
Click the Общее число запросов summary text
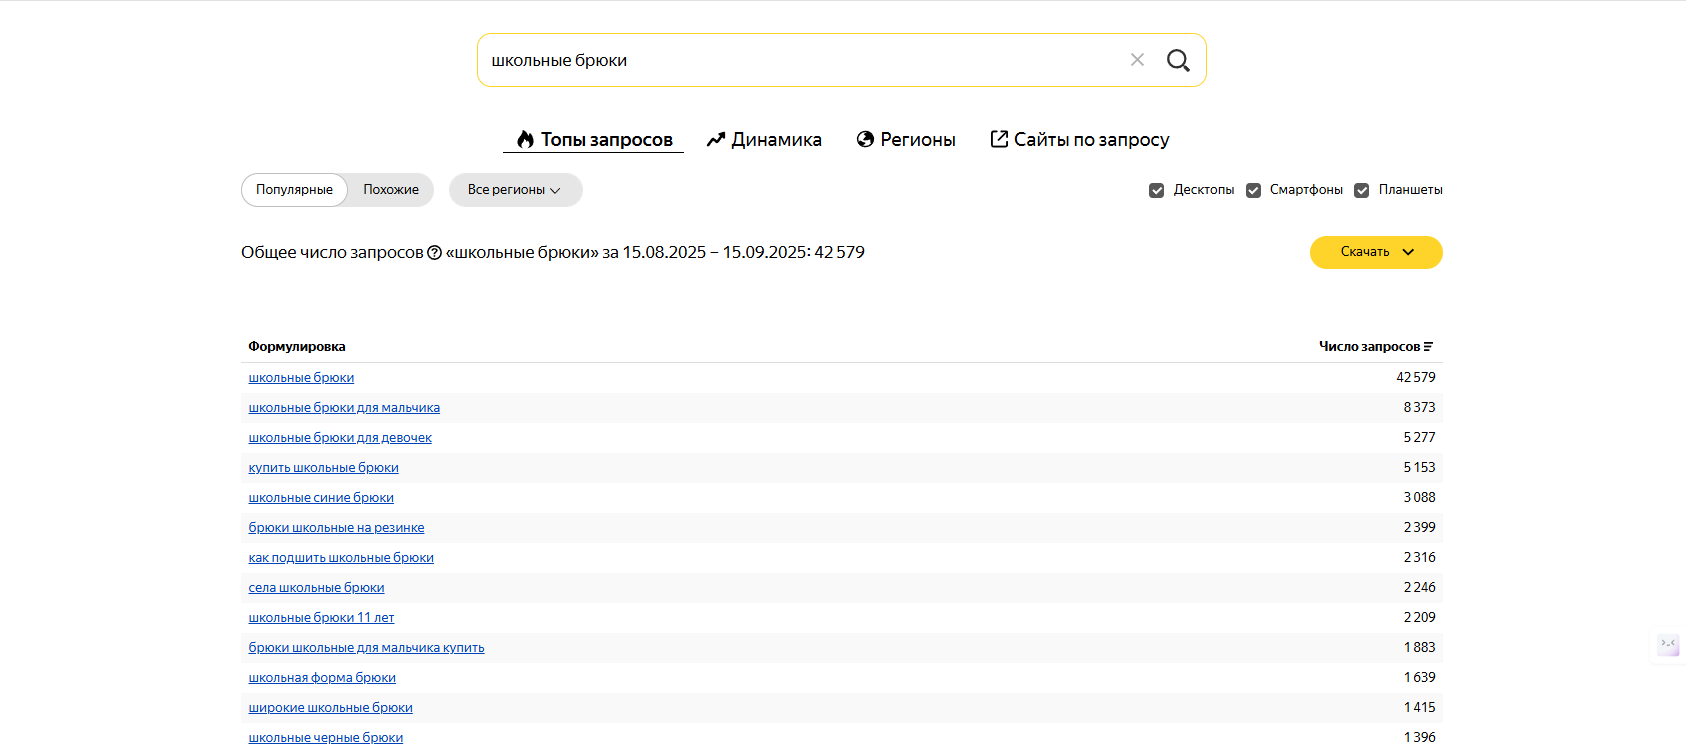[553, 253]
